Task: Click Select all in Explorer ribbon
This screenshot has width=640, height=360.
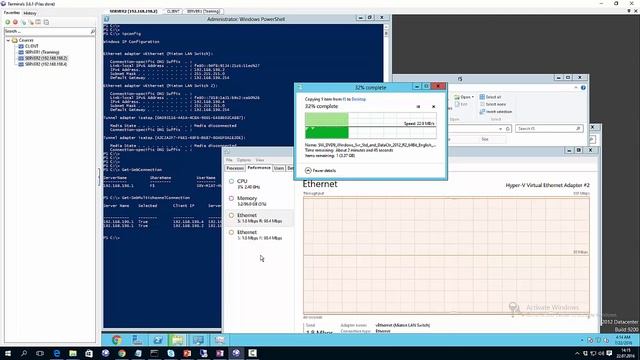Action: [490, 97]
